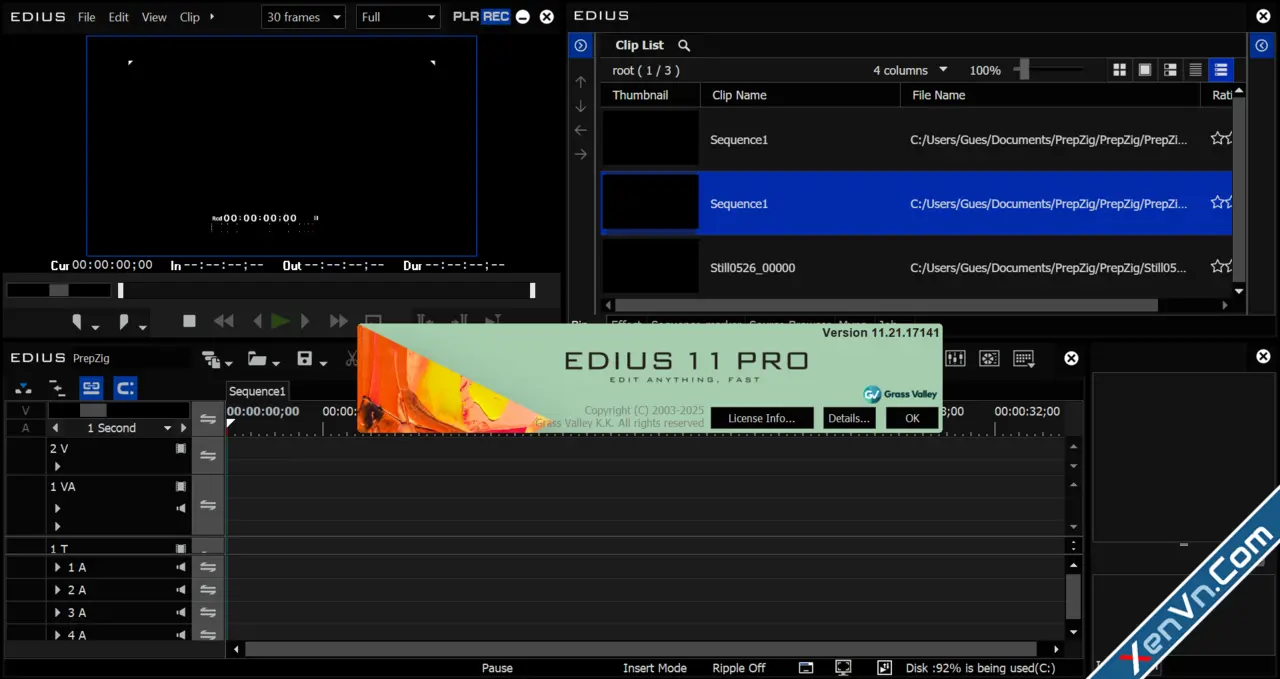
Task: Mute the 2 A audio track speaker
Action: [181, 590]
